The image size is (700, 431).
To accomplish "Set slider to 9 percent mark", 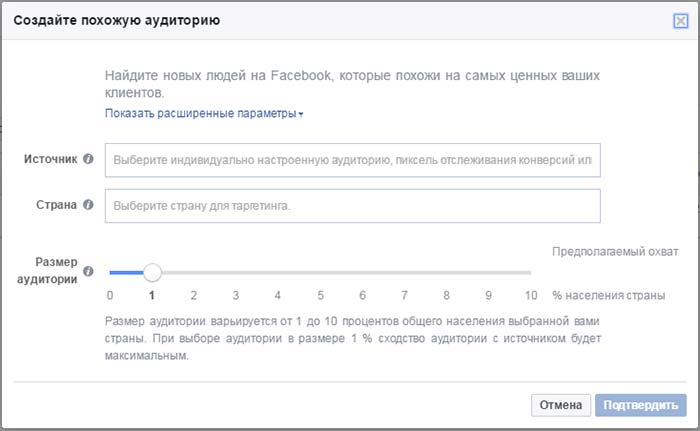I will [489, 272].
